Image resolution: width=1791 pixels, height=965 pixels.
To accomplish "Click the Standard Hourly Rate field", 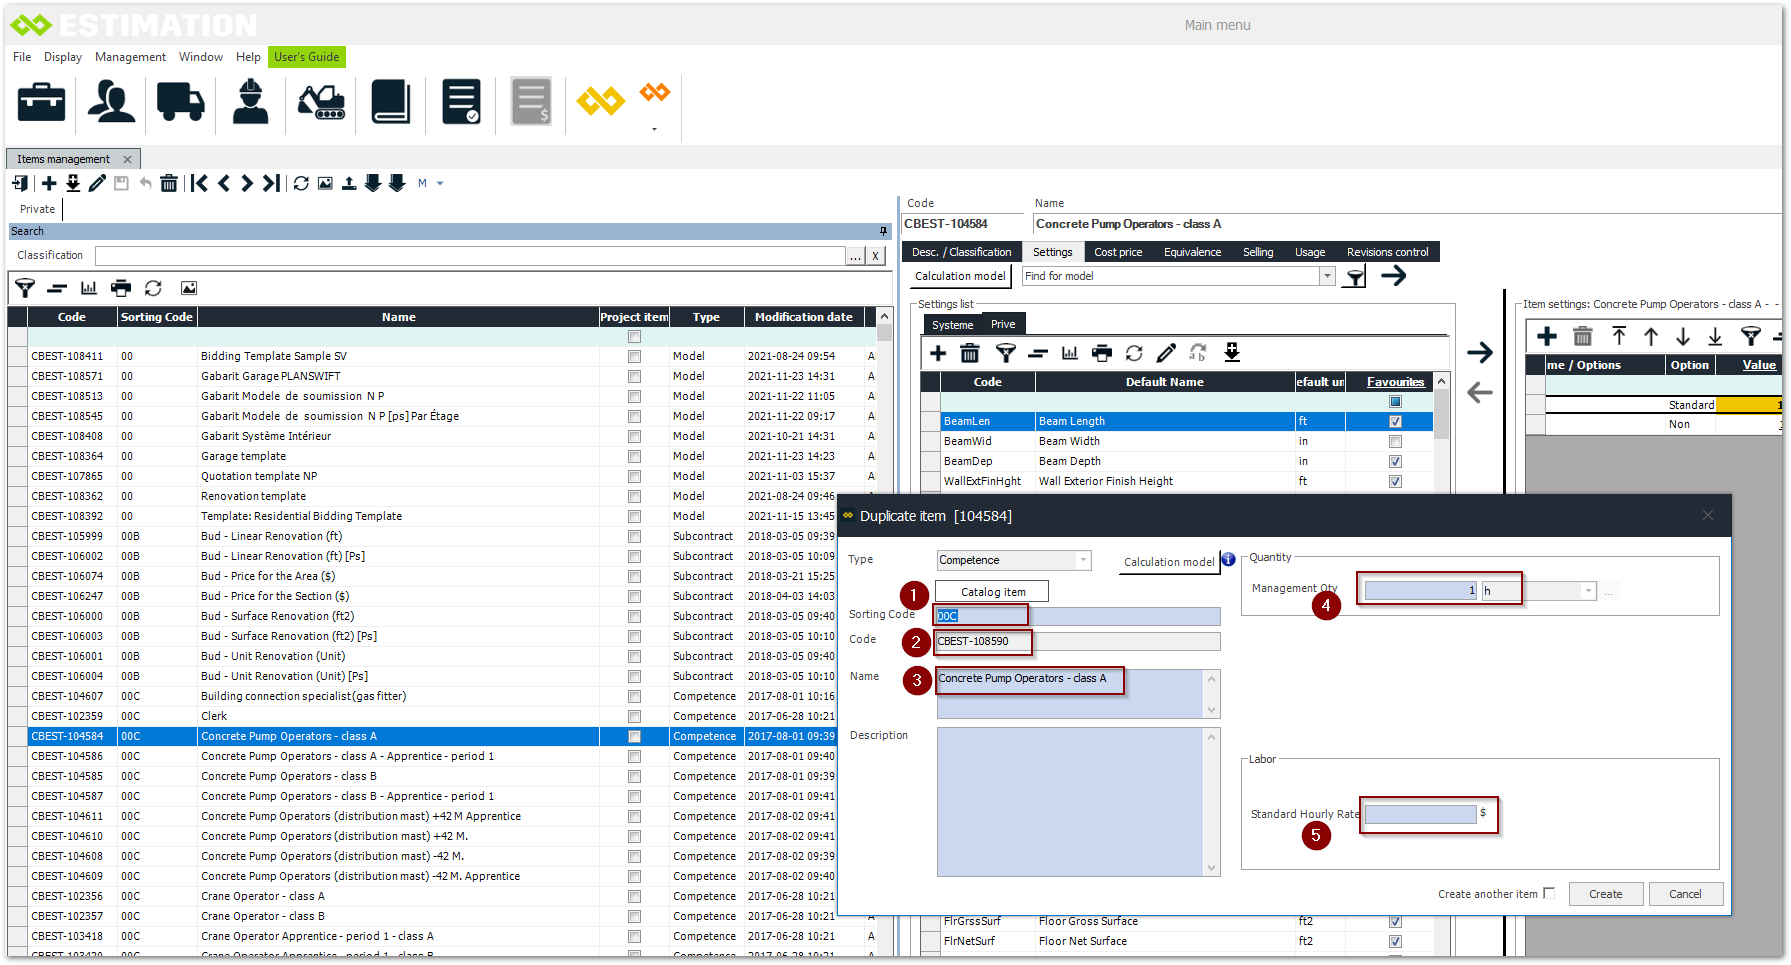I will point(1420,814).
